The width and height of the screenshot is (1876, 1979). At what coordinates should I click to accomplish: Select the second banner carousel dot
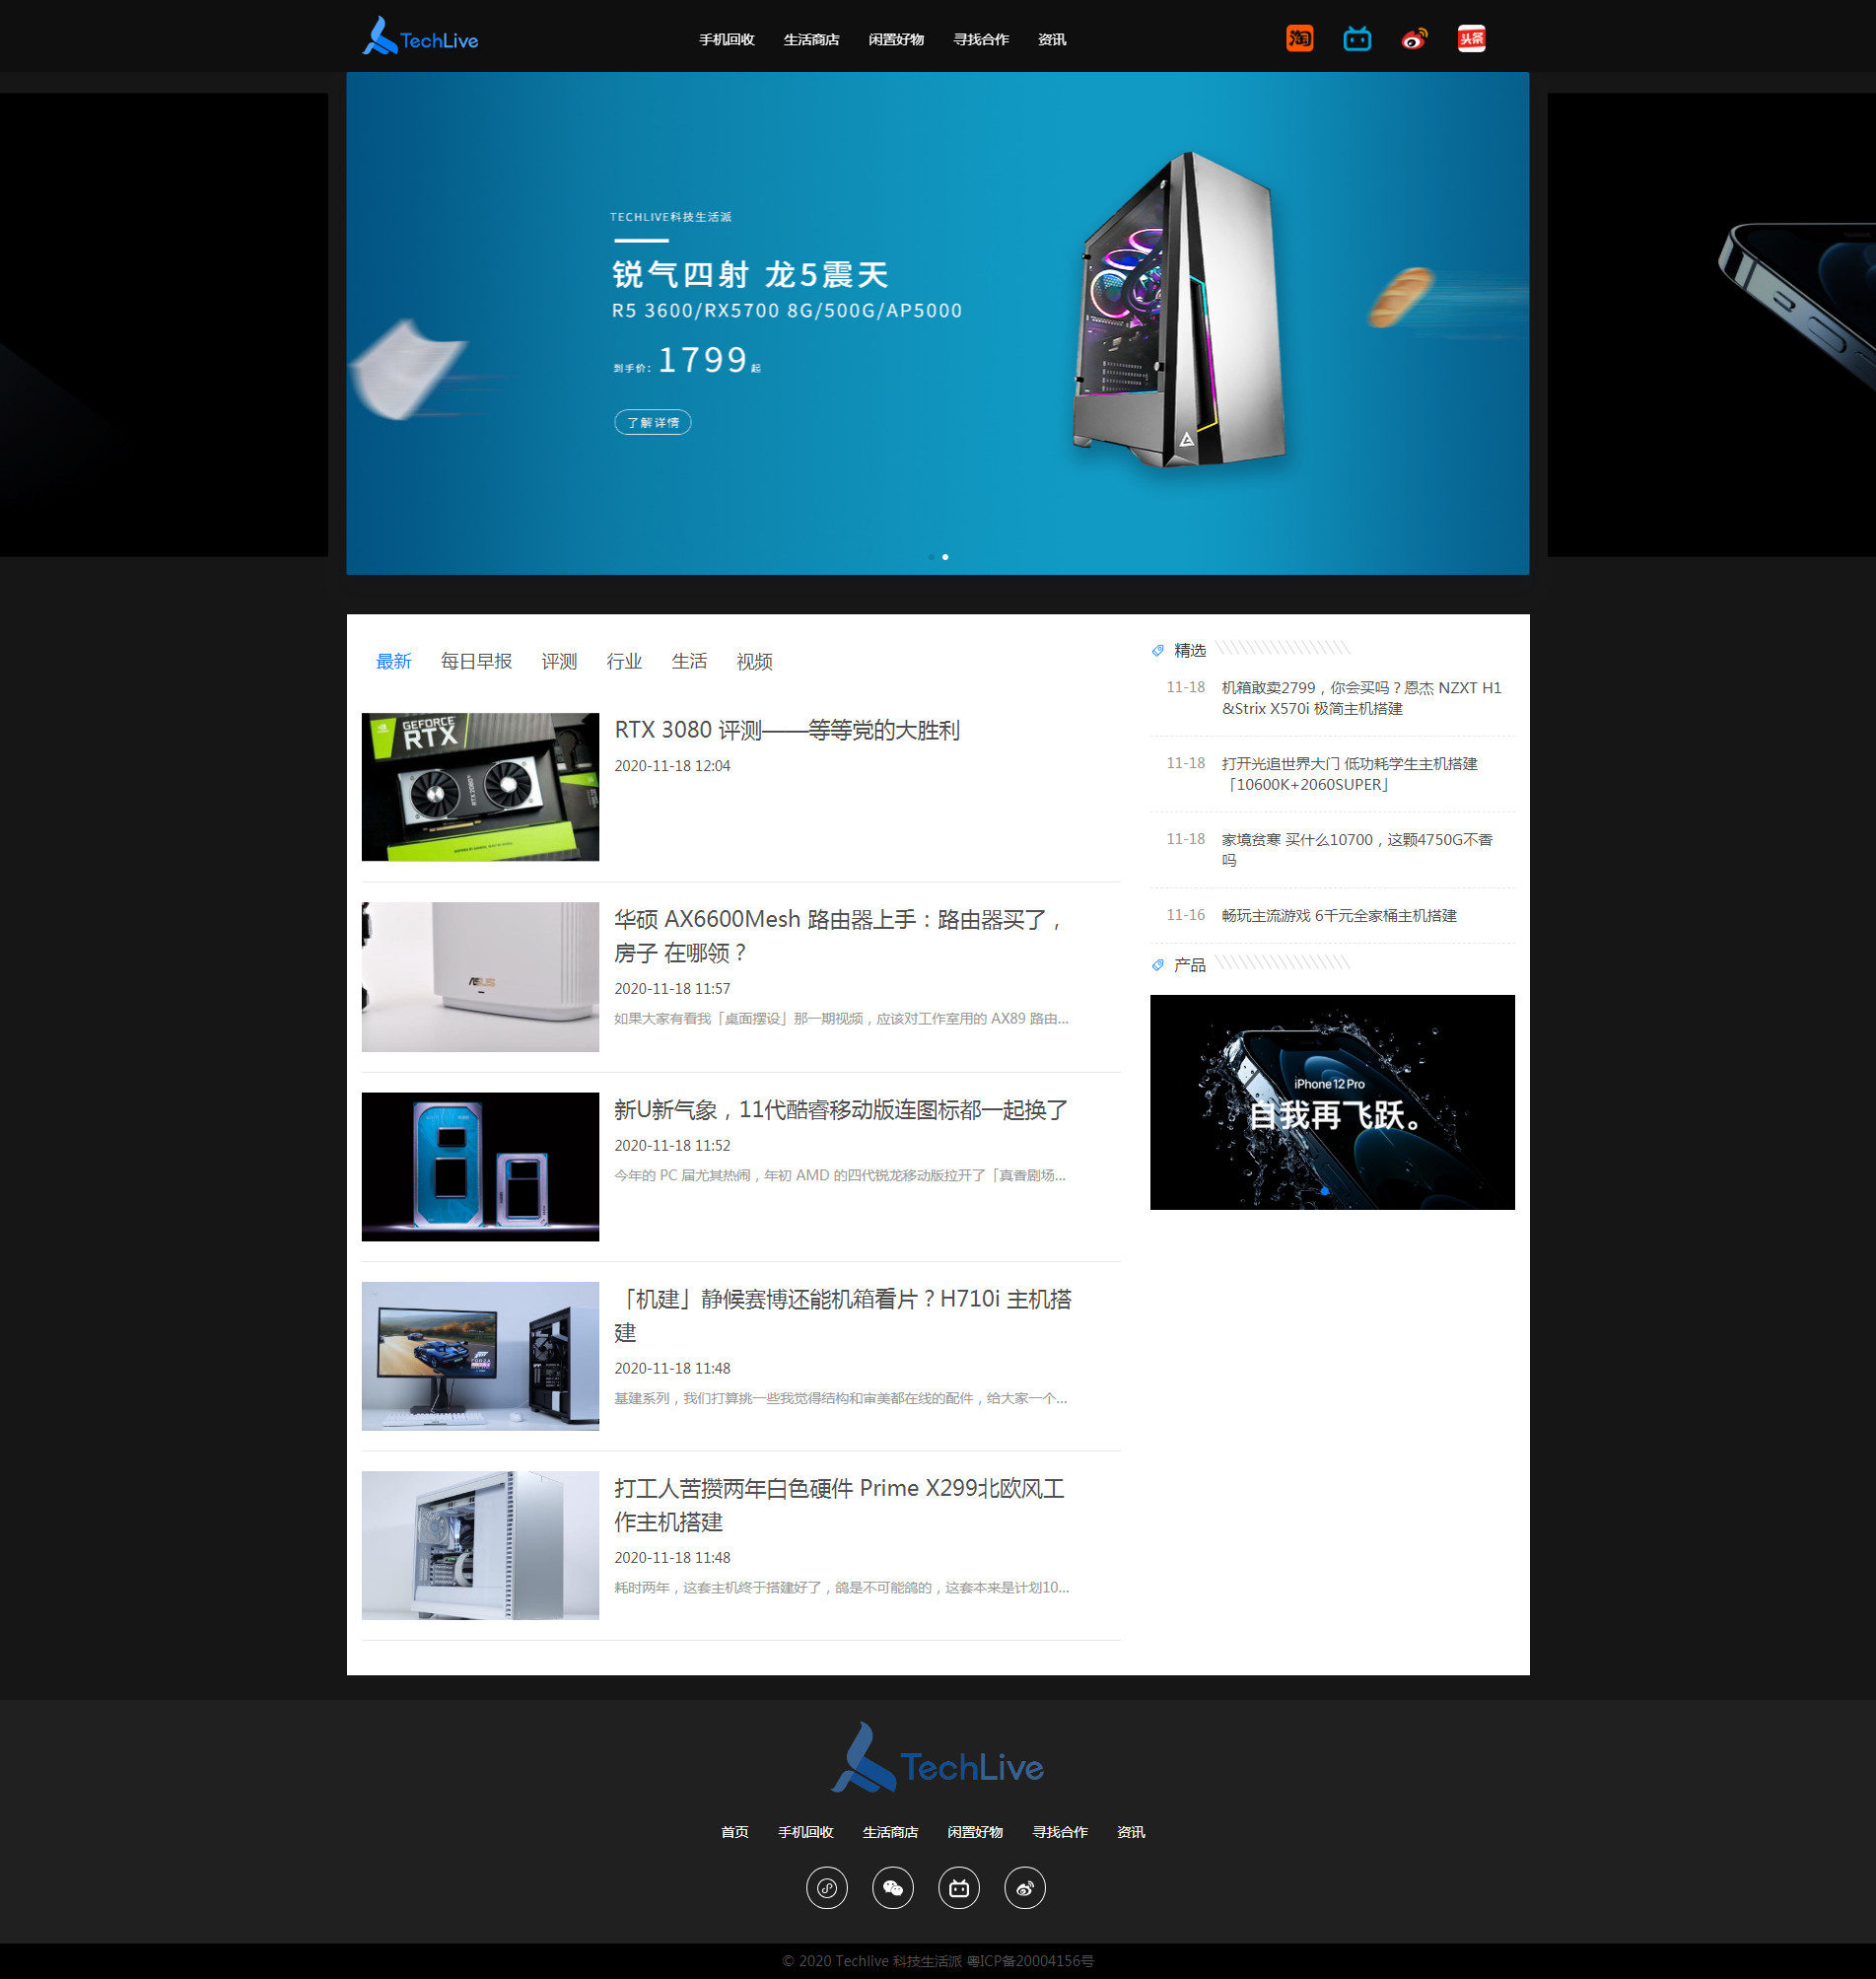[945, 557]
